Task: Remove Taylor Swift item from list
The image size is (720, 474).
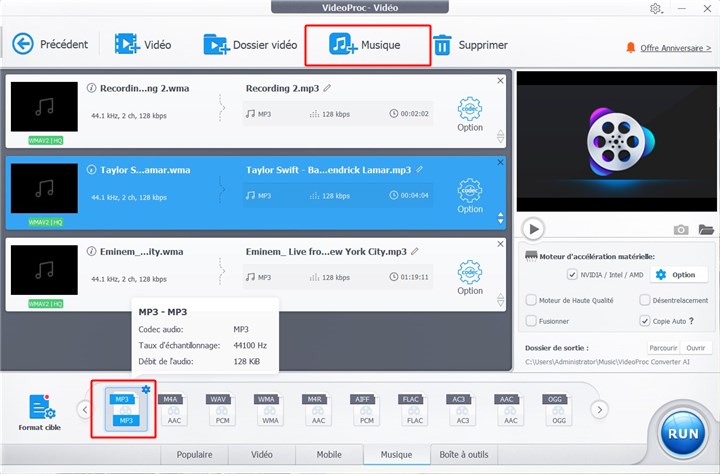Action: (501, 162)
